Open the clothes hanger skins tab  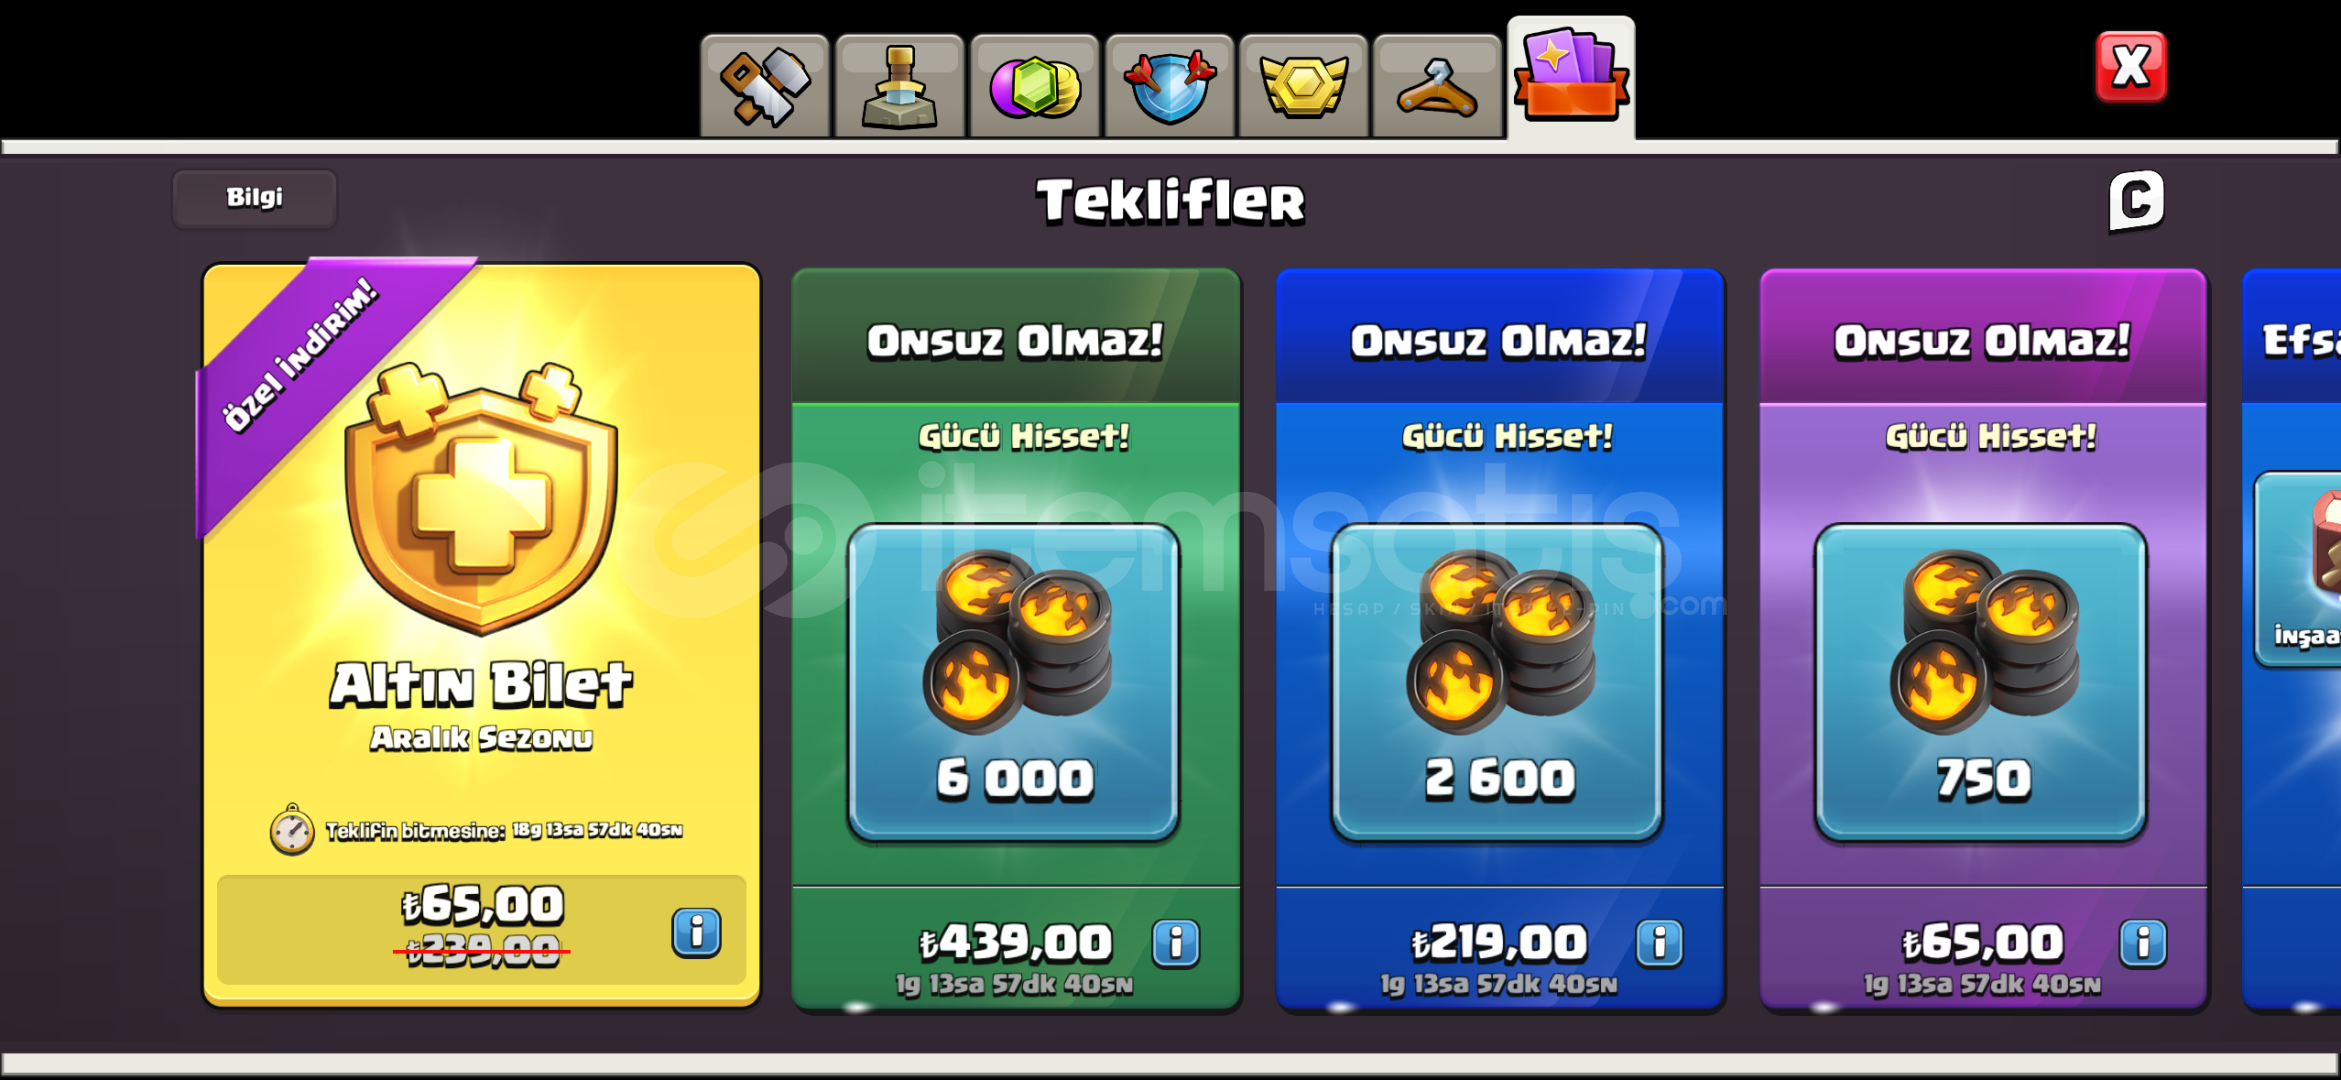click(1437, 86)
